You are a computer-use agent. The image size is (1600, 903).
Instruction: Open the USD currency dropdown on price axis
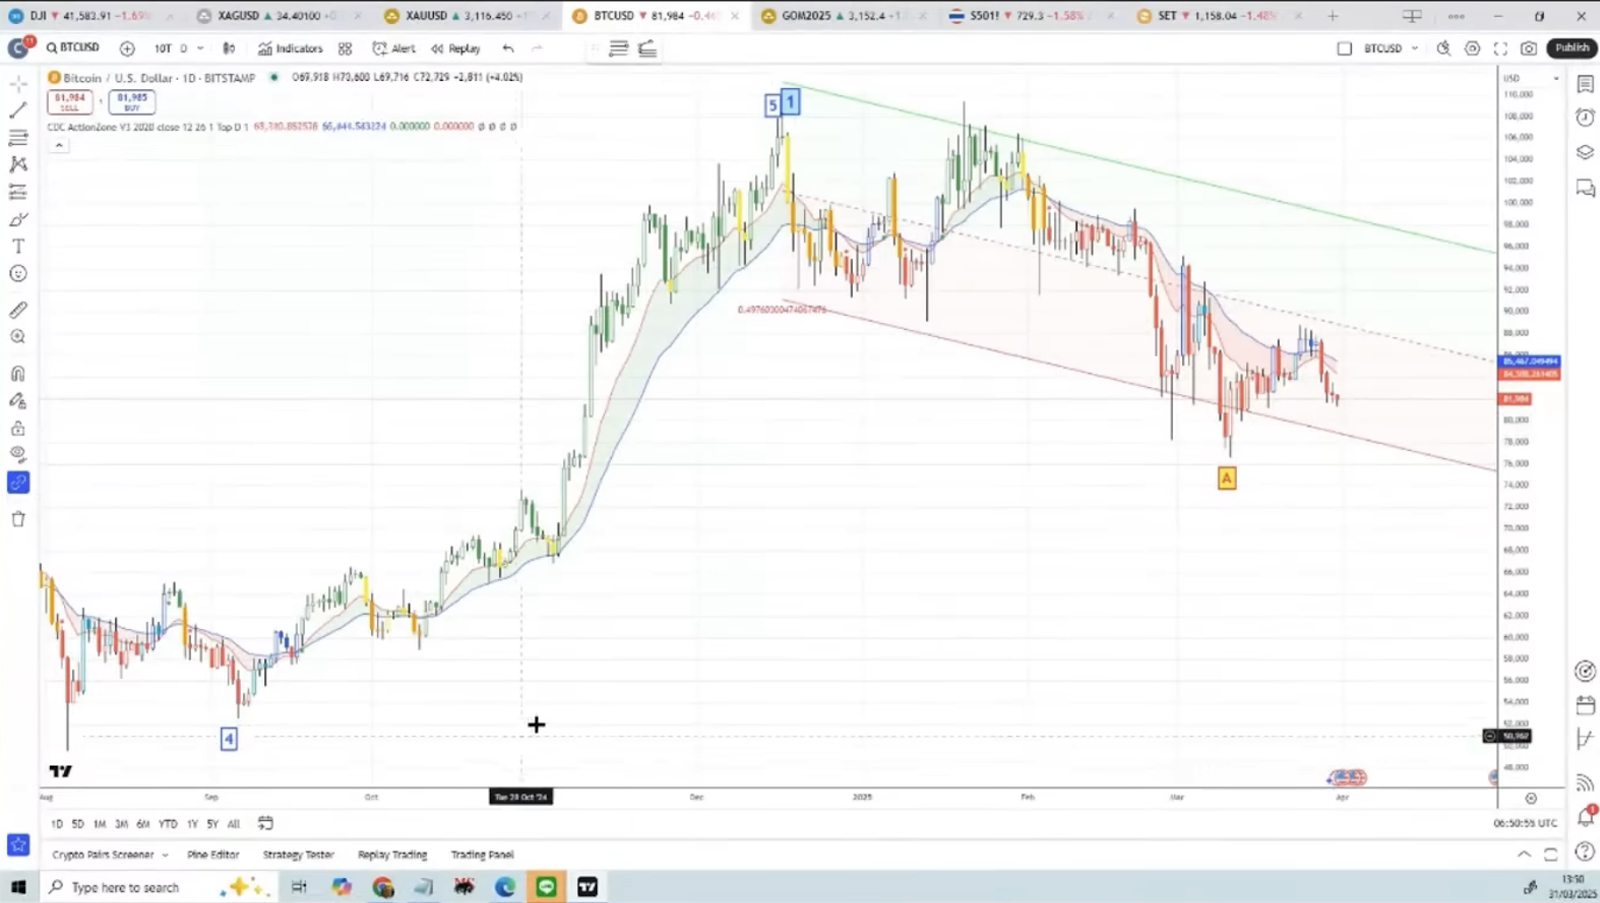(1555, 78)
